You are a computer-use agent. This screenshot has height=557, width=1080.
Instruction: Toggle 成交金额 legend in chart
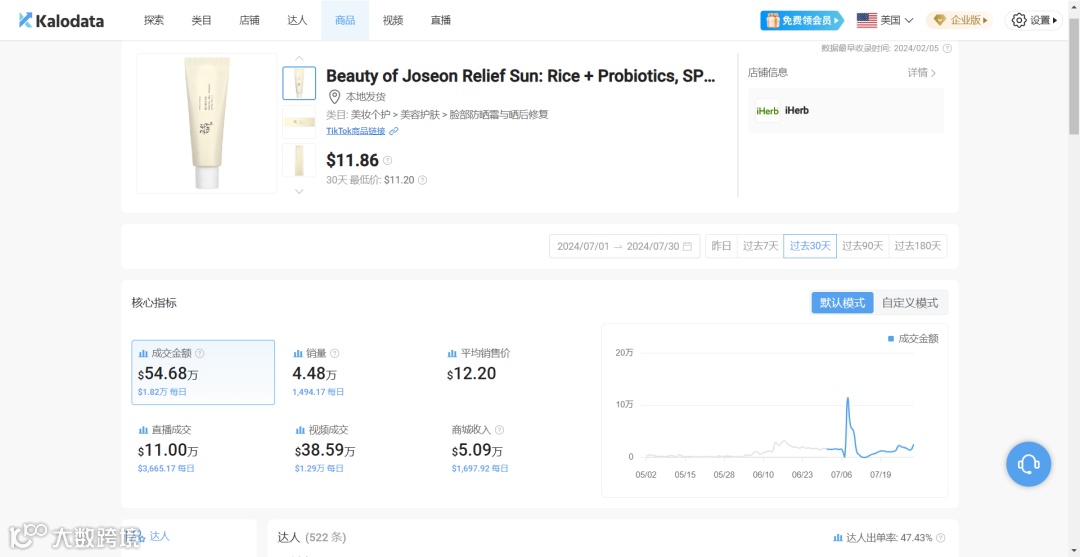(913, 339)
